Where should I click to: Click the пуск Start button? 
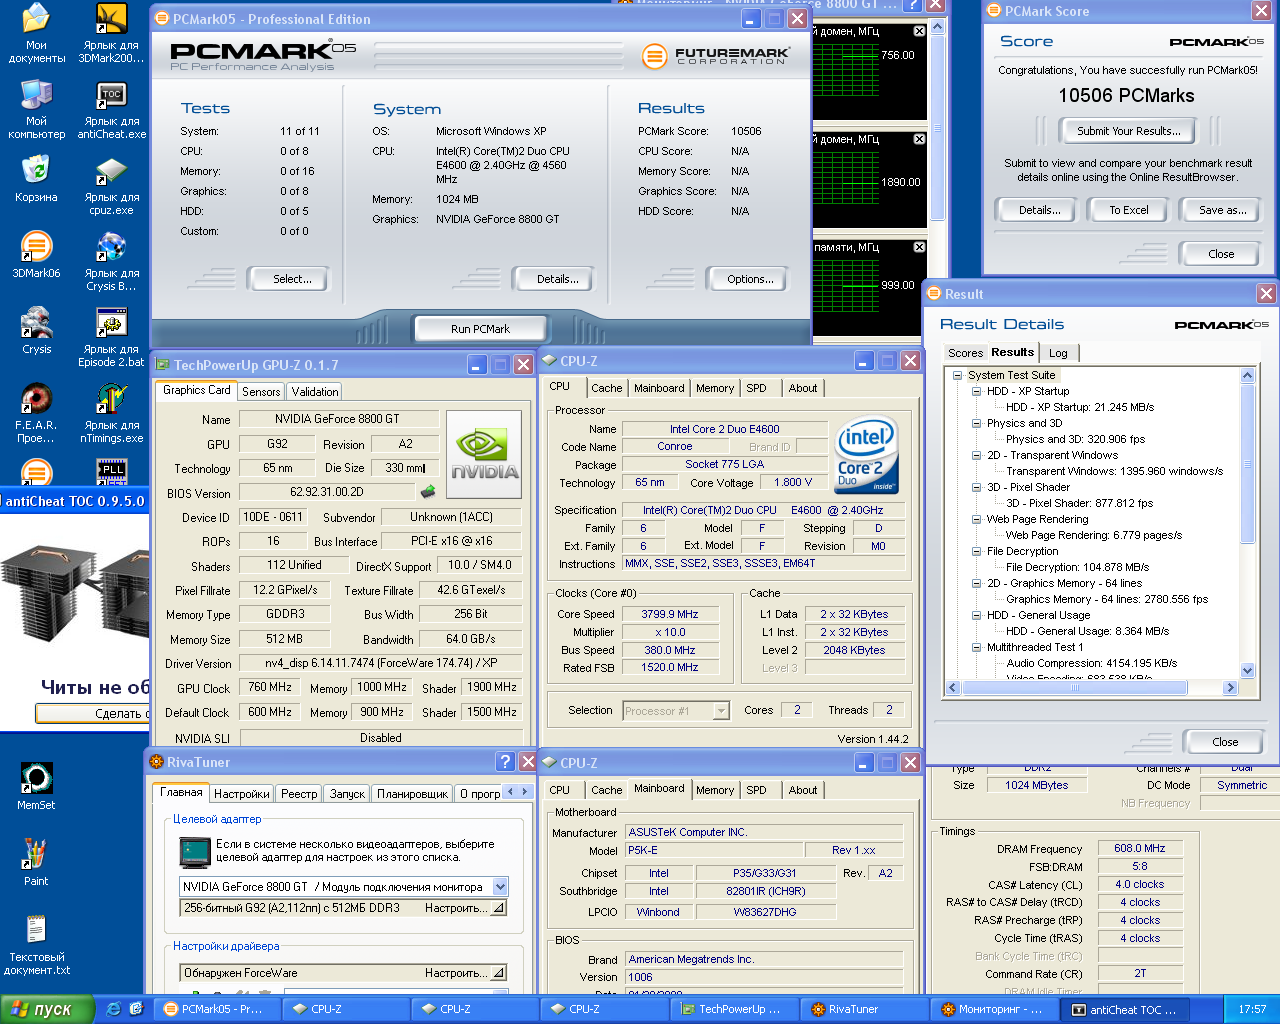coord(48,1009)
